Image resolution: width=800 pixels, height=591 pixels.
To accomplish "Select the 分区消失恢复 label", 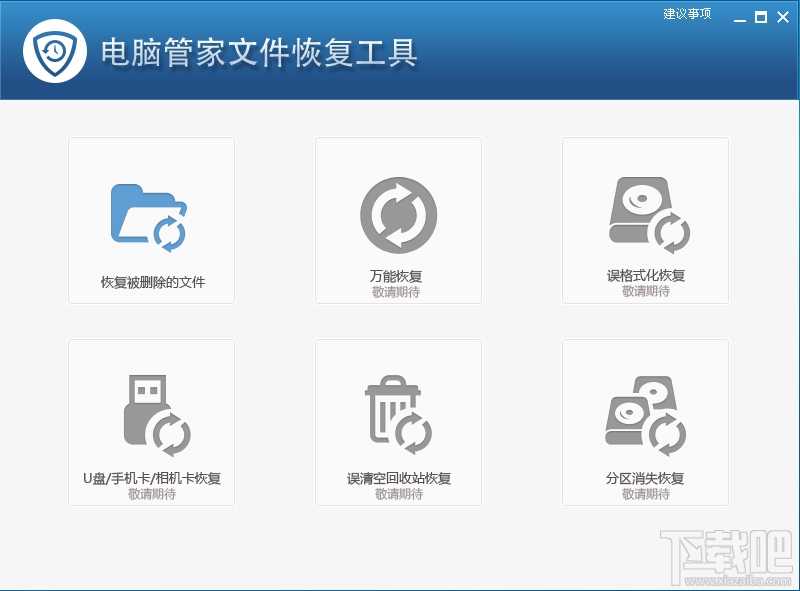I will pyautogui.click(x=645, y=478).
